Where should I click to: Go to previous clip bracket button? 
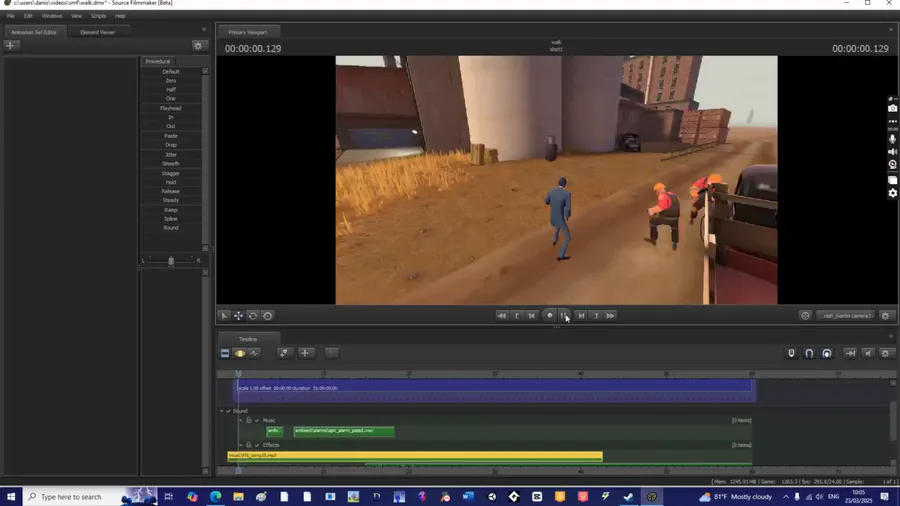[x=517, y=316]
